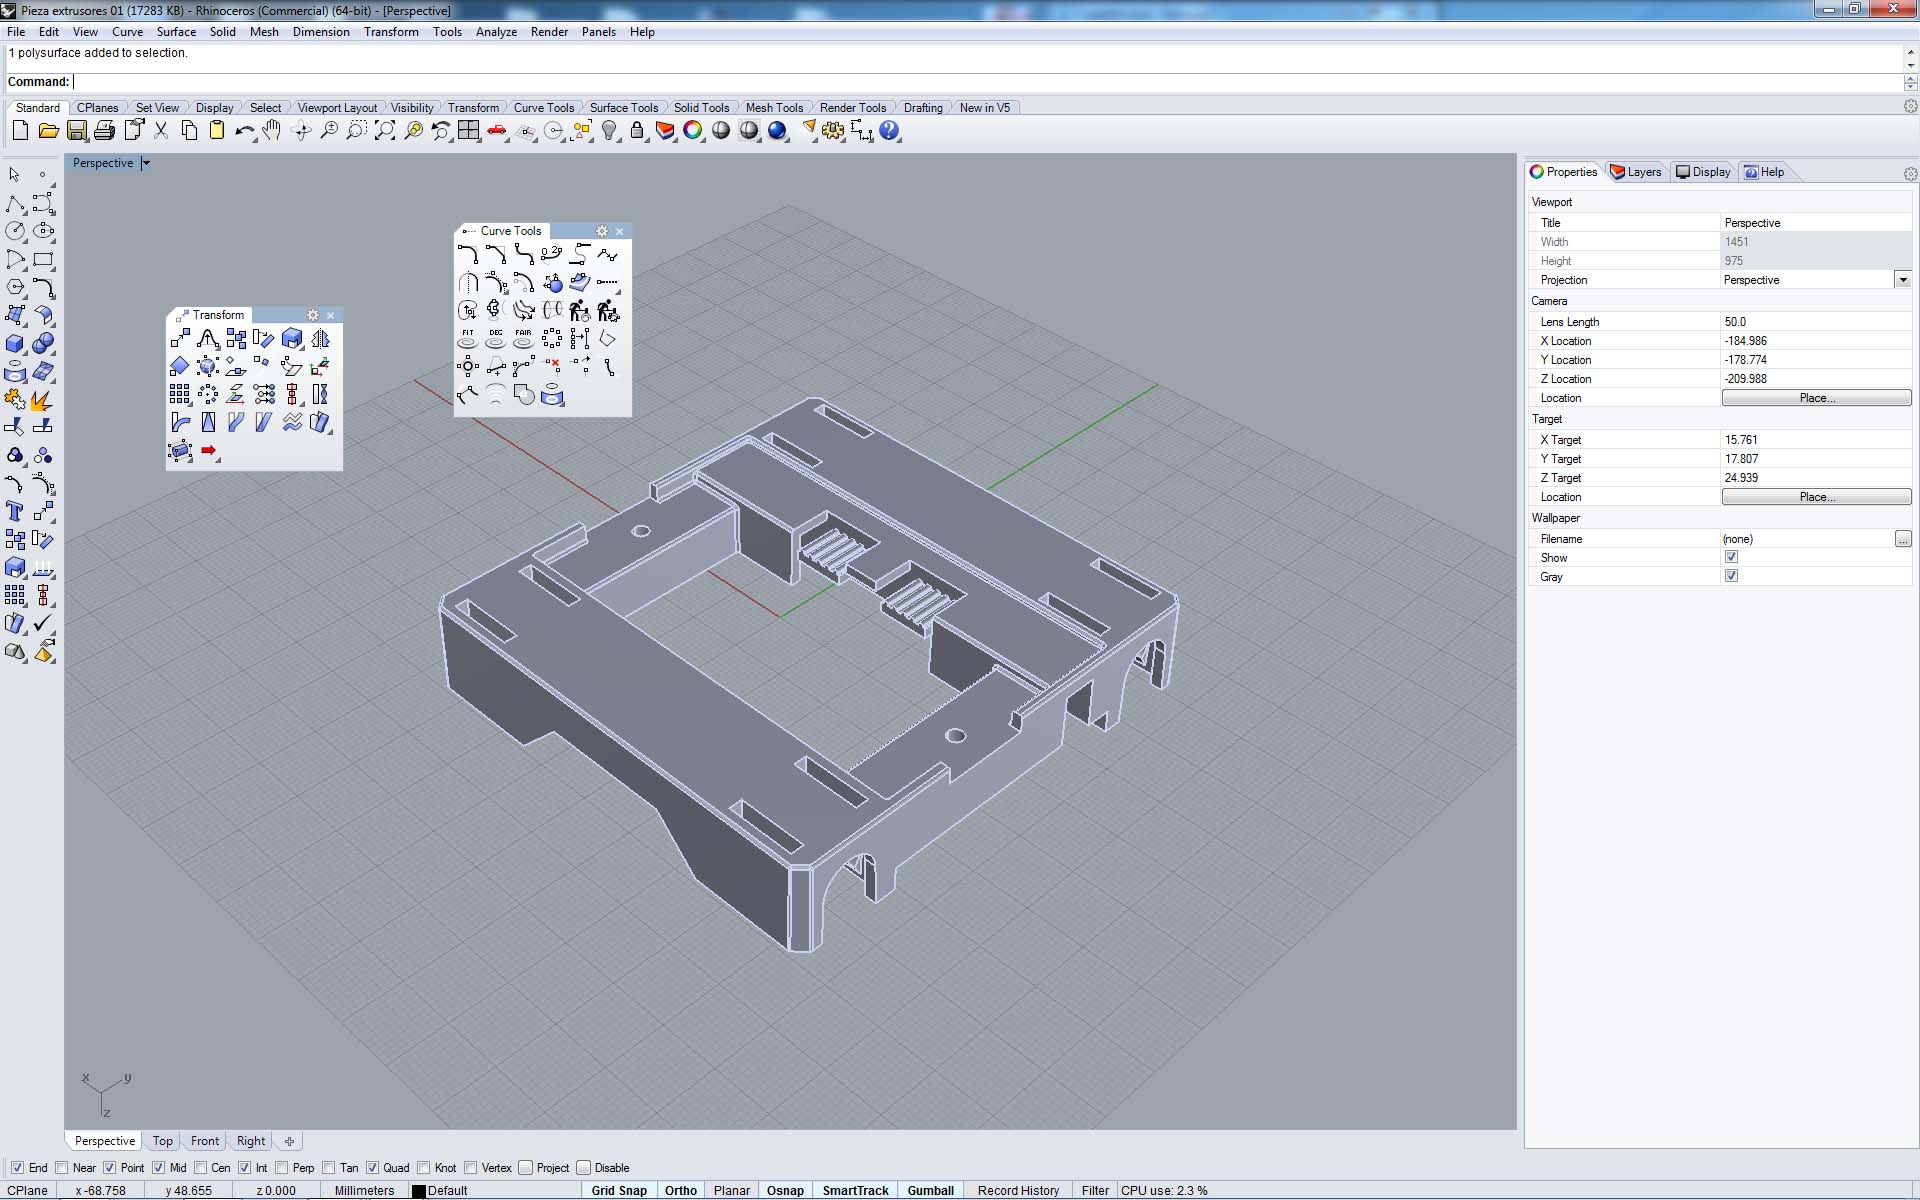This screenshot has width=1920, height=1200.
Task: Save the document with disk icon
Action: [x=76, y=131]
